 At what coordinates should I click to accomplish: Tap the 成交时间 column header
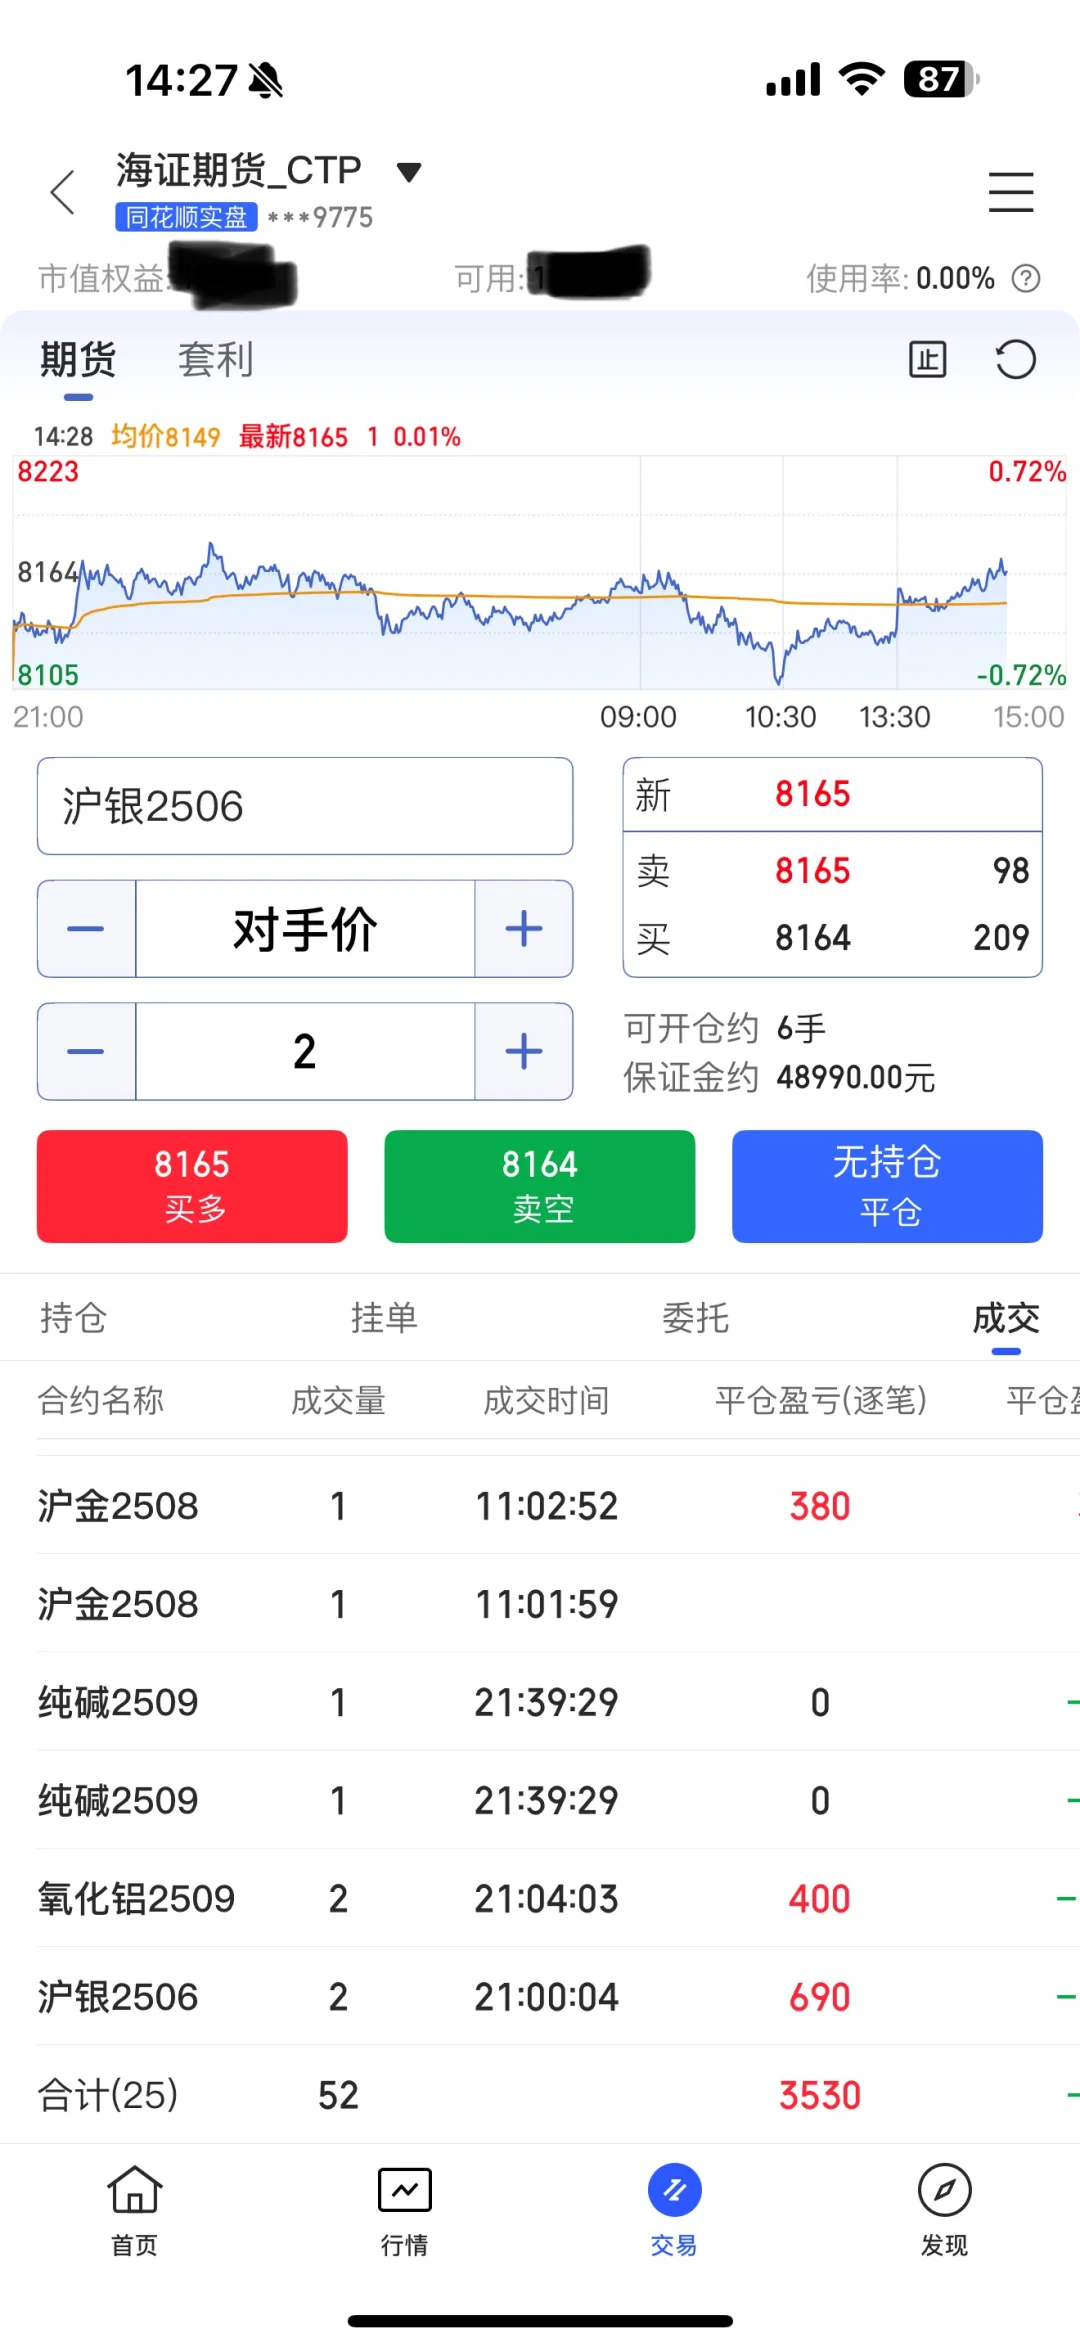[546, 1401]
